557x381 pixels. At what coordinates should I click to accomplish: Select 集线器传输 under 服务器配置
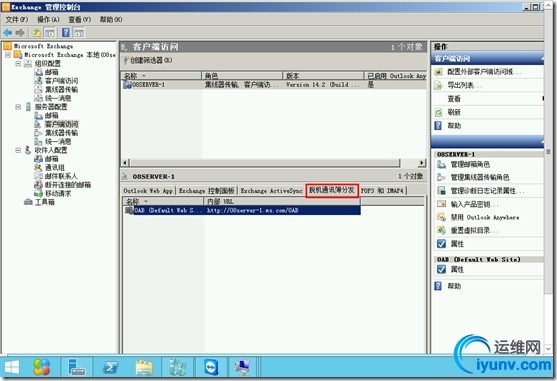(61, 133)
